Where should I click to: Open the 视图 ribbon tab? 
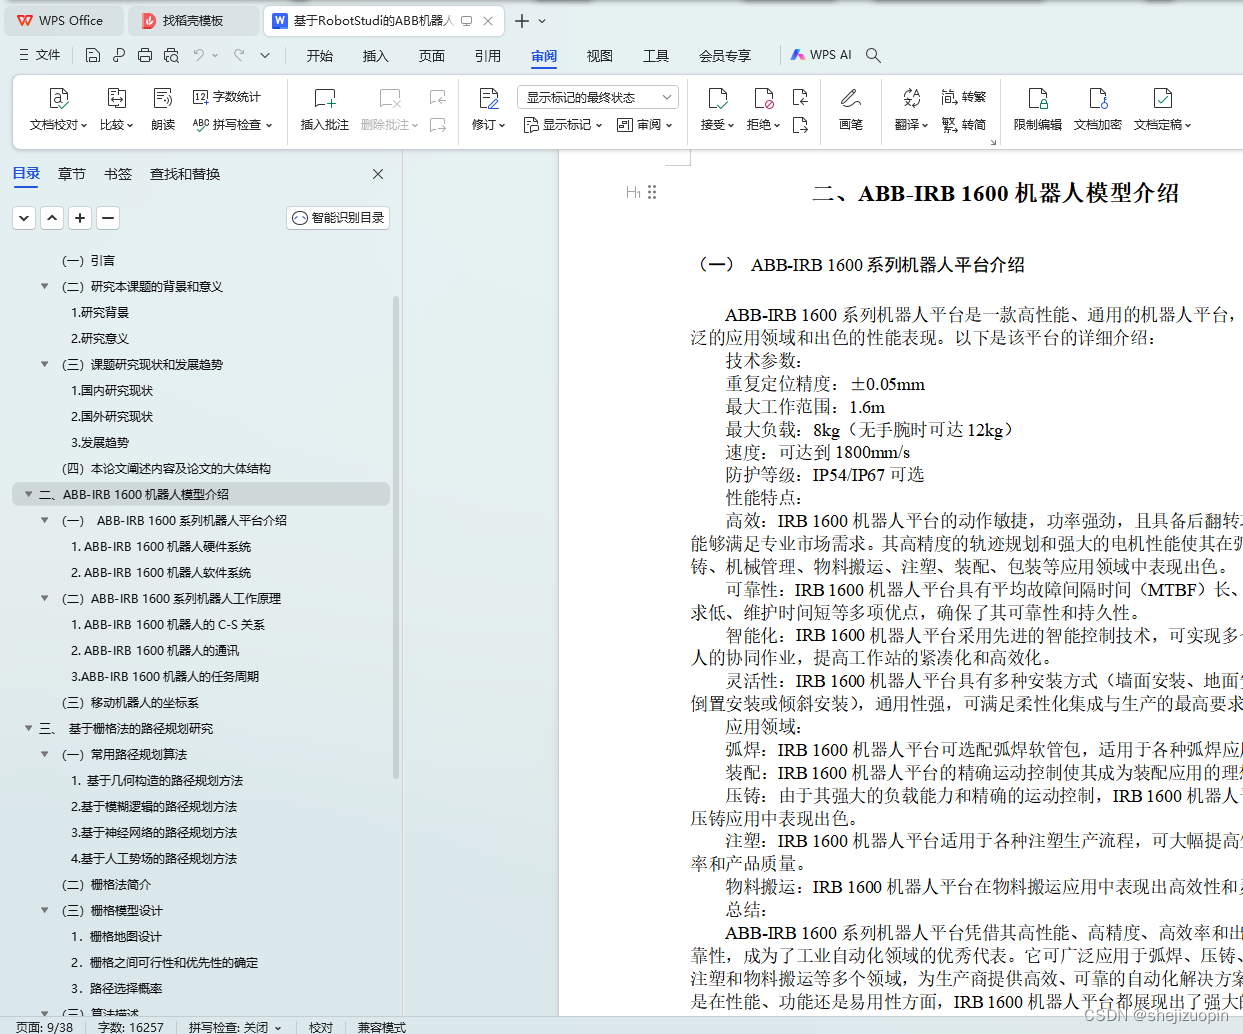tap(600, 55)
